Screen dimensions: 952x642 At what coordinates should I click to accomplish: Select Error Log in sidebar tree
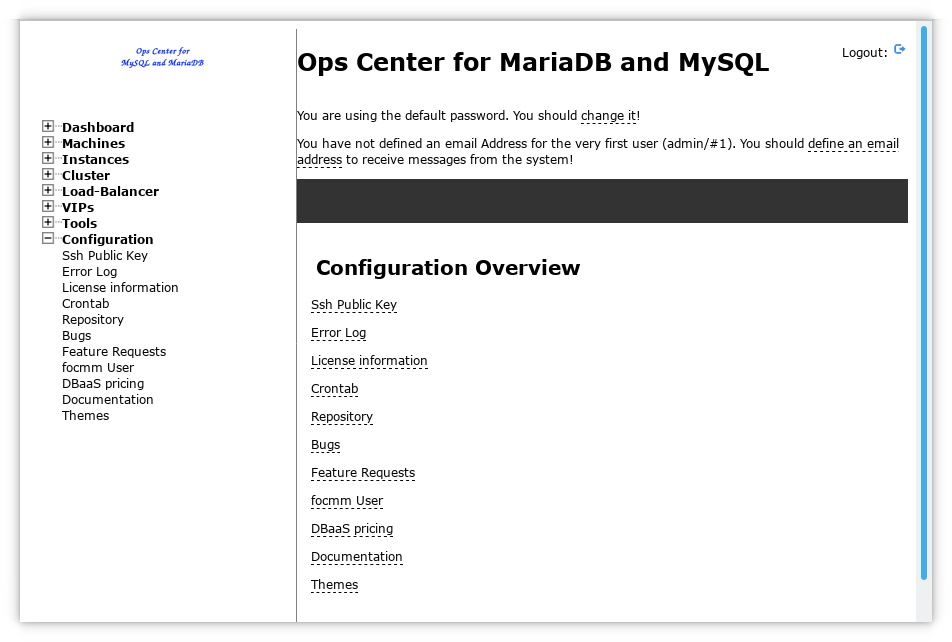tap(89, 271)
